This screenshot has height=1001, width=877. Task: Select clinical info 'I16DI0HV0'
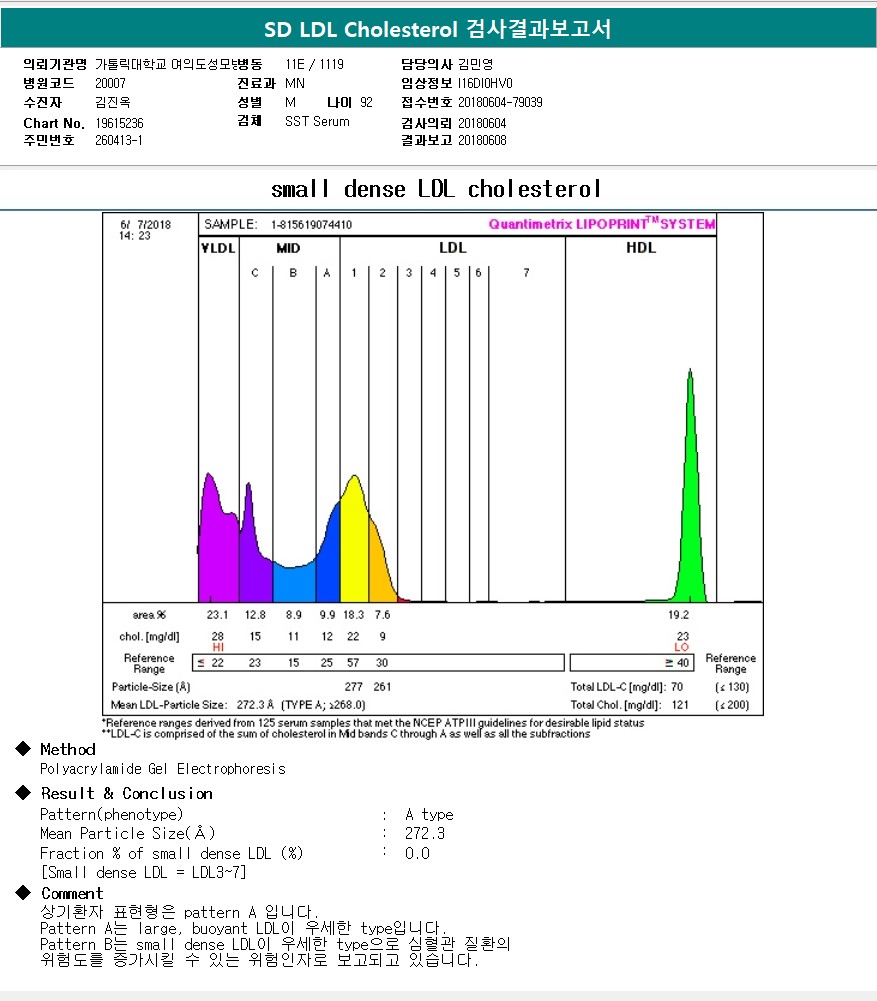pos(485,83)
